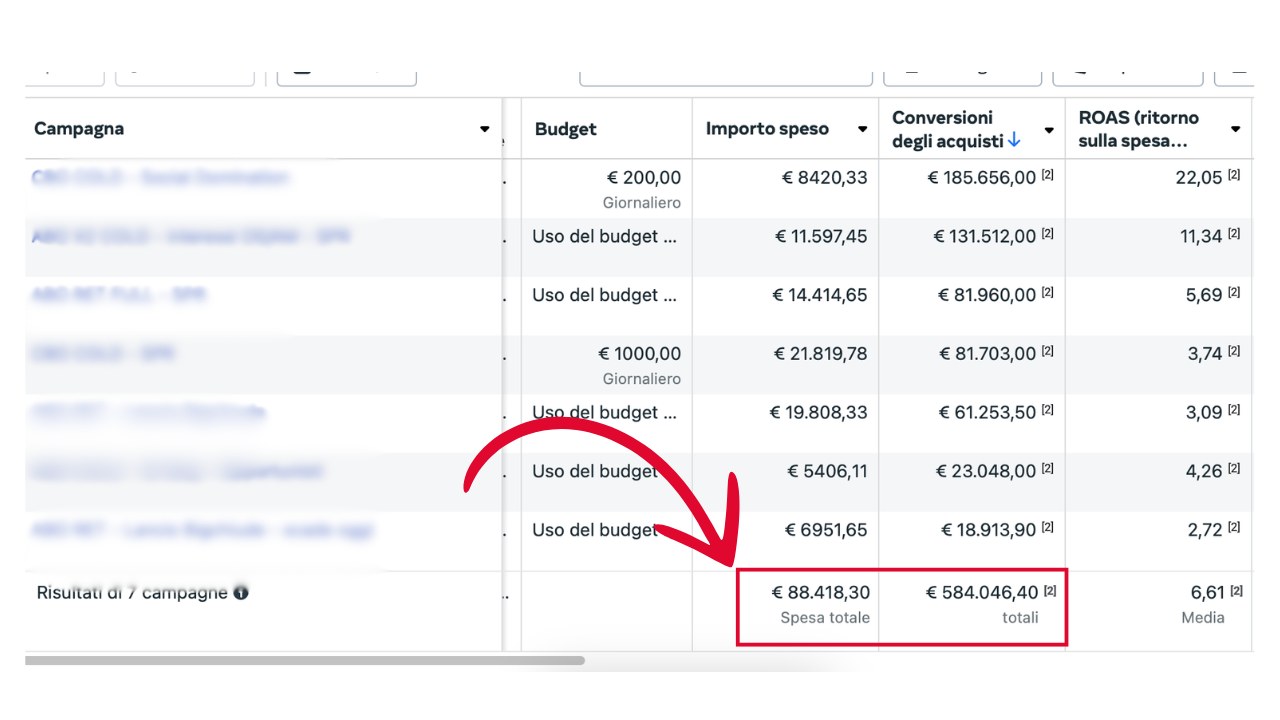Viewport: 1280px width, 720px height.
Task: Select the ROAS value 5,69
Action: click(1204, 295)
